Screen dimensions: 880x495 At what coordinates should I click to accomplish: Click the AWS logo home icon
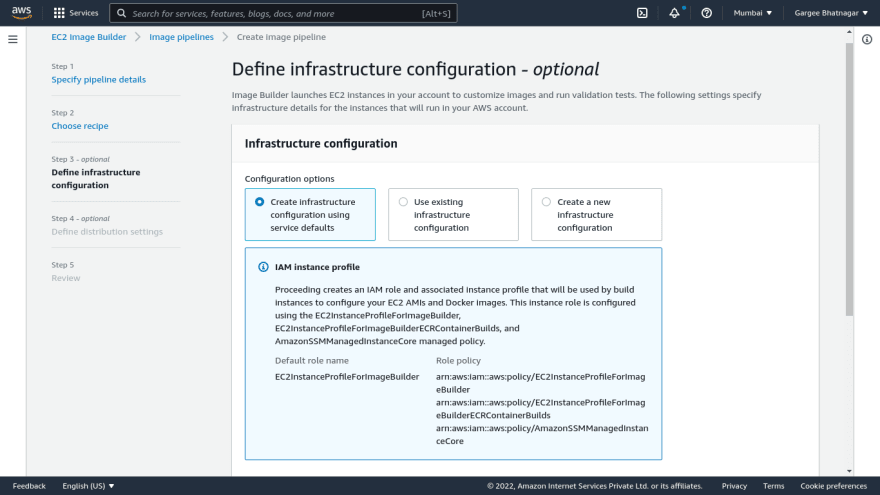pyautogui.click(x=22, y=12)
